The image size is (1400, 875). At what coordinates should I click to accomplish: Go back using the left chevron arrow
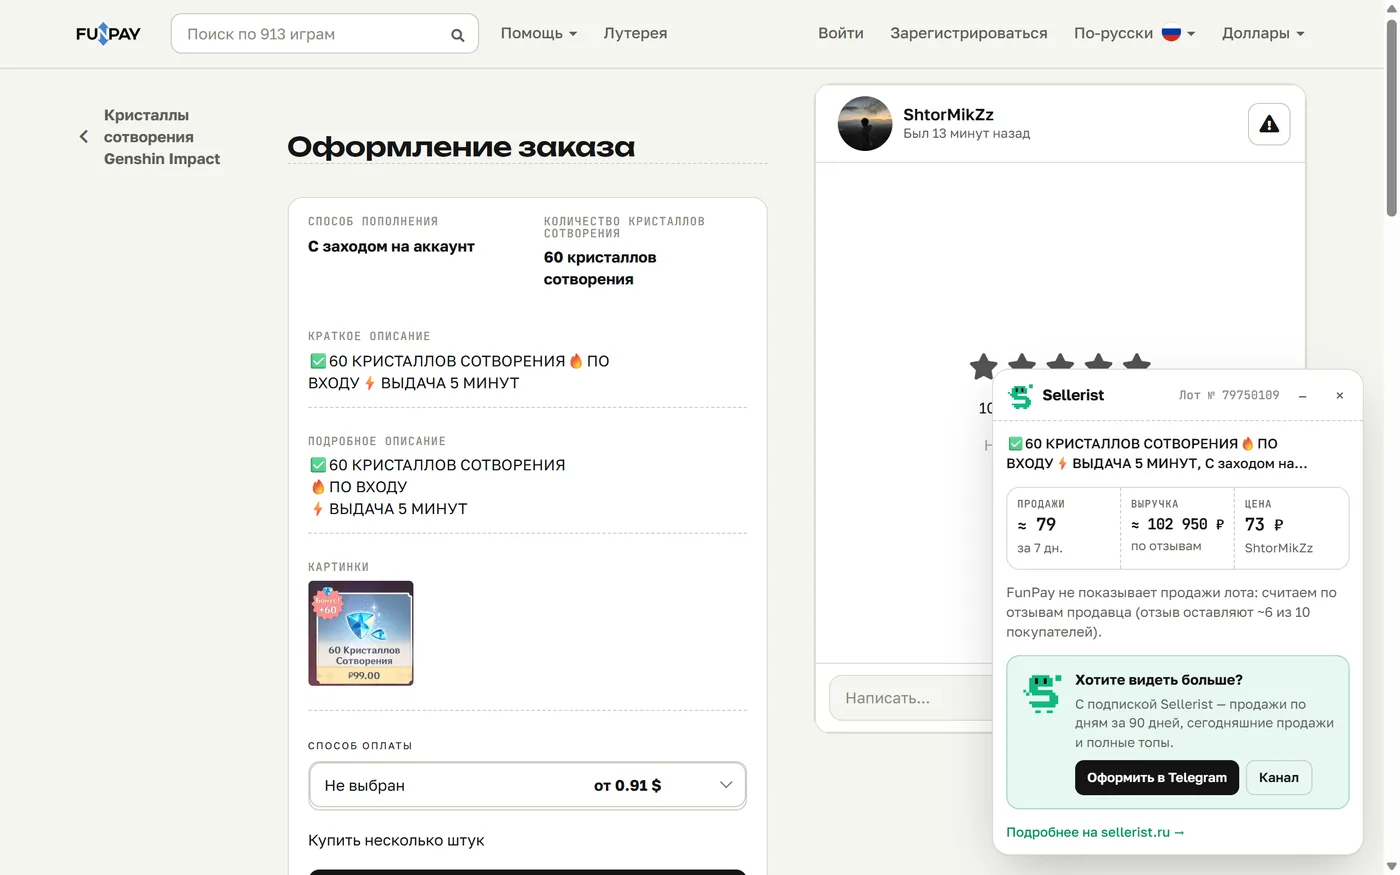coord(84,137)
